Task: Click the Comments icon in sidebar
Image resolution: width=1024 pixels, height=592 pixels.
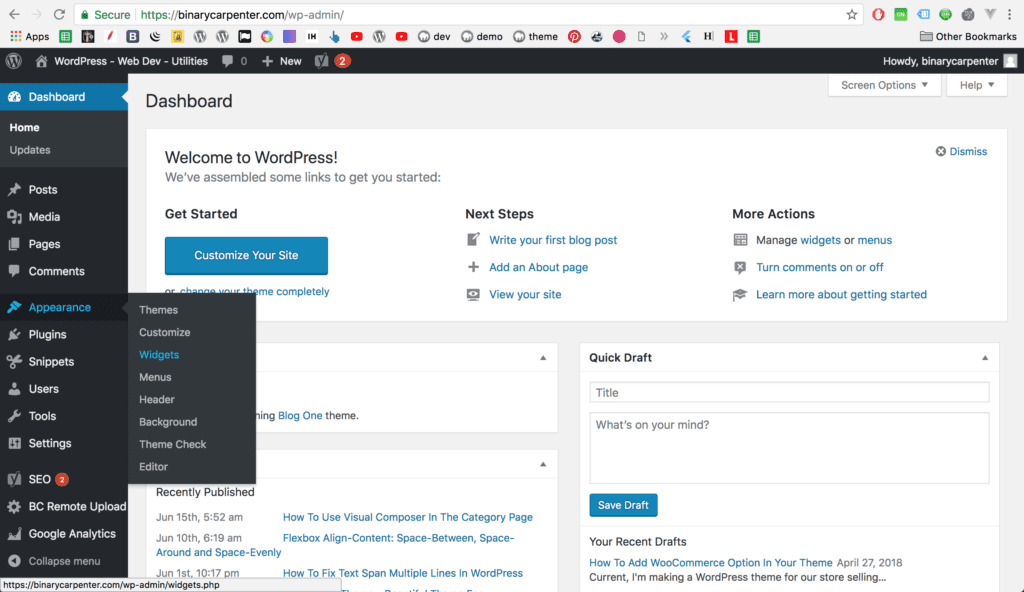Action: coord(14,271)
